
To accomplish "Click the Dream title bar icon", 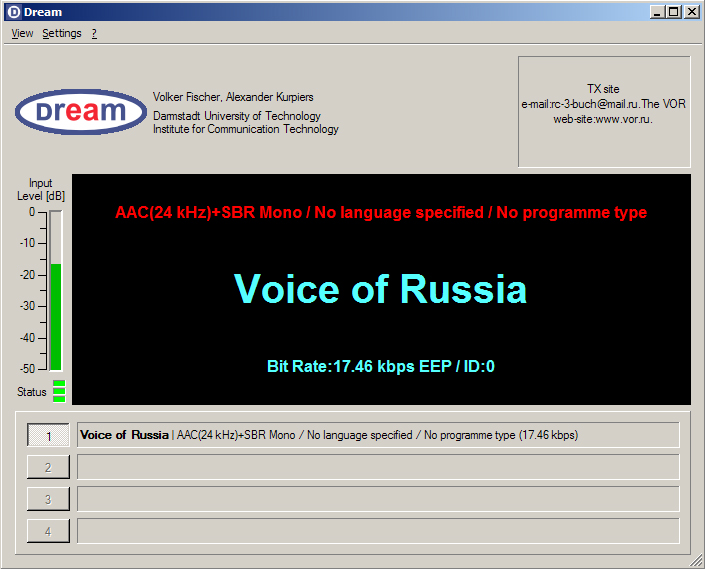I will pyautogui.click(x=14, y=12).
